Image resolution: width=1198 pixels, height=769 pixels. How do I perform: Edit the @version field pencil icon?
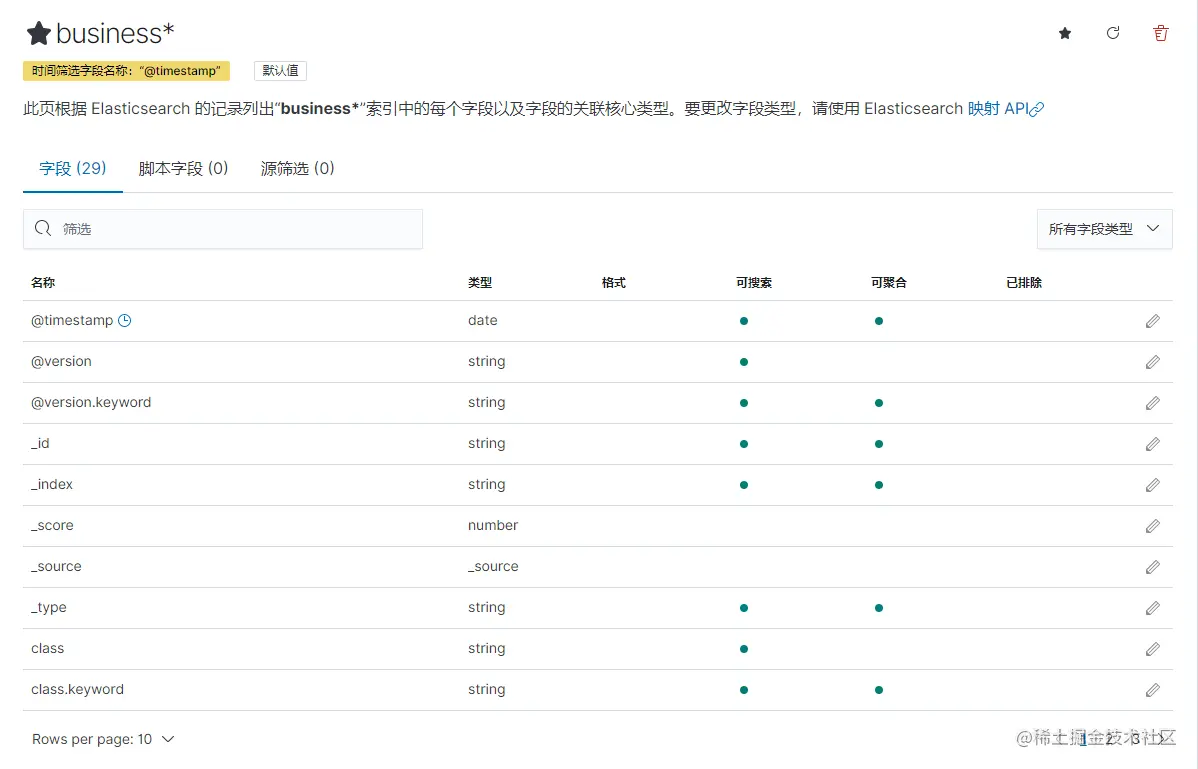pos(1153,362)
